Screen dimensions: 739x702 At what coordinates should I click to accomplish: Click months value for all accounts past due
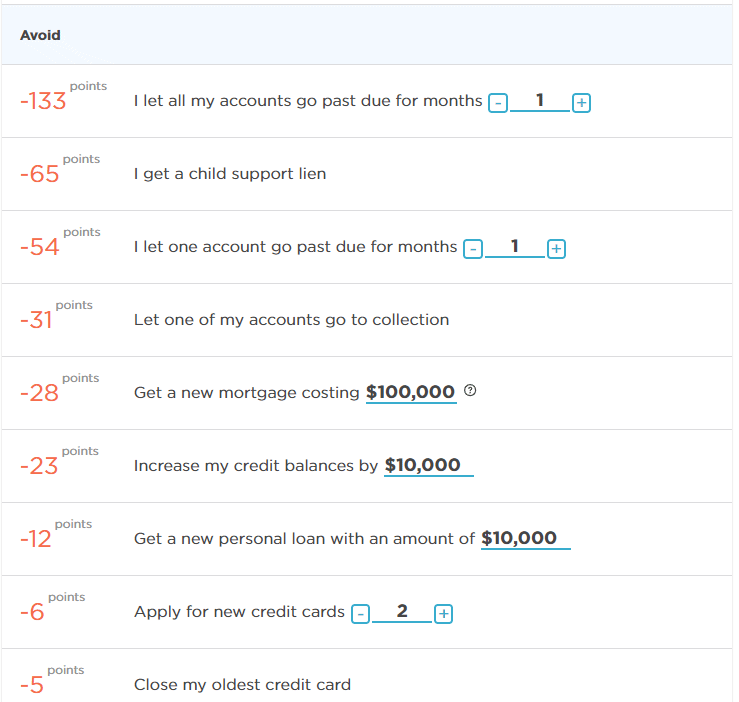tap(540, 101)
